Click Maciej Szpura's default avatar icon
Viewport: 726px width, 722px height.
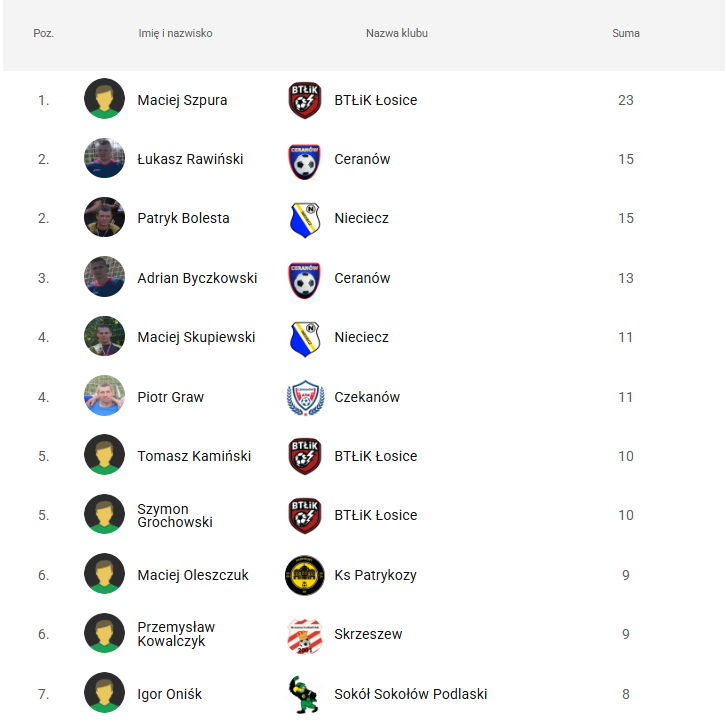[x=105, y=100]
